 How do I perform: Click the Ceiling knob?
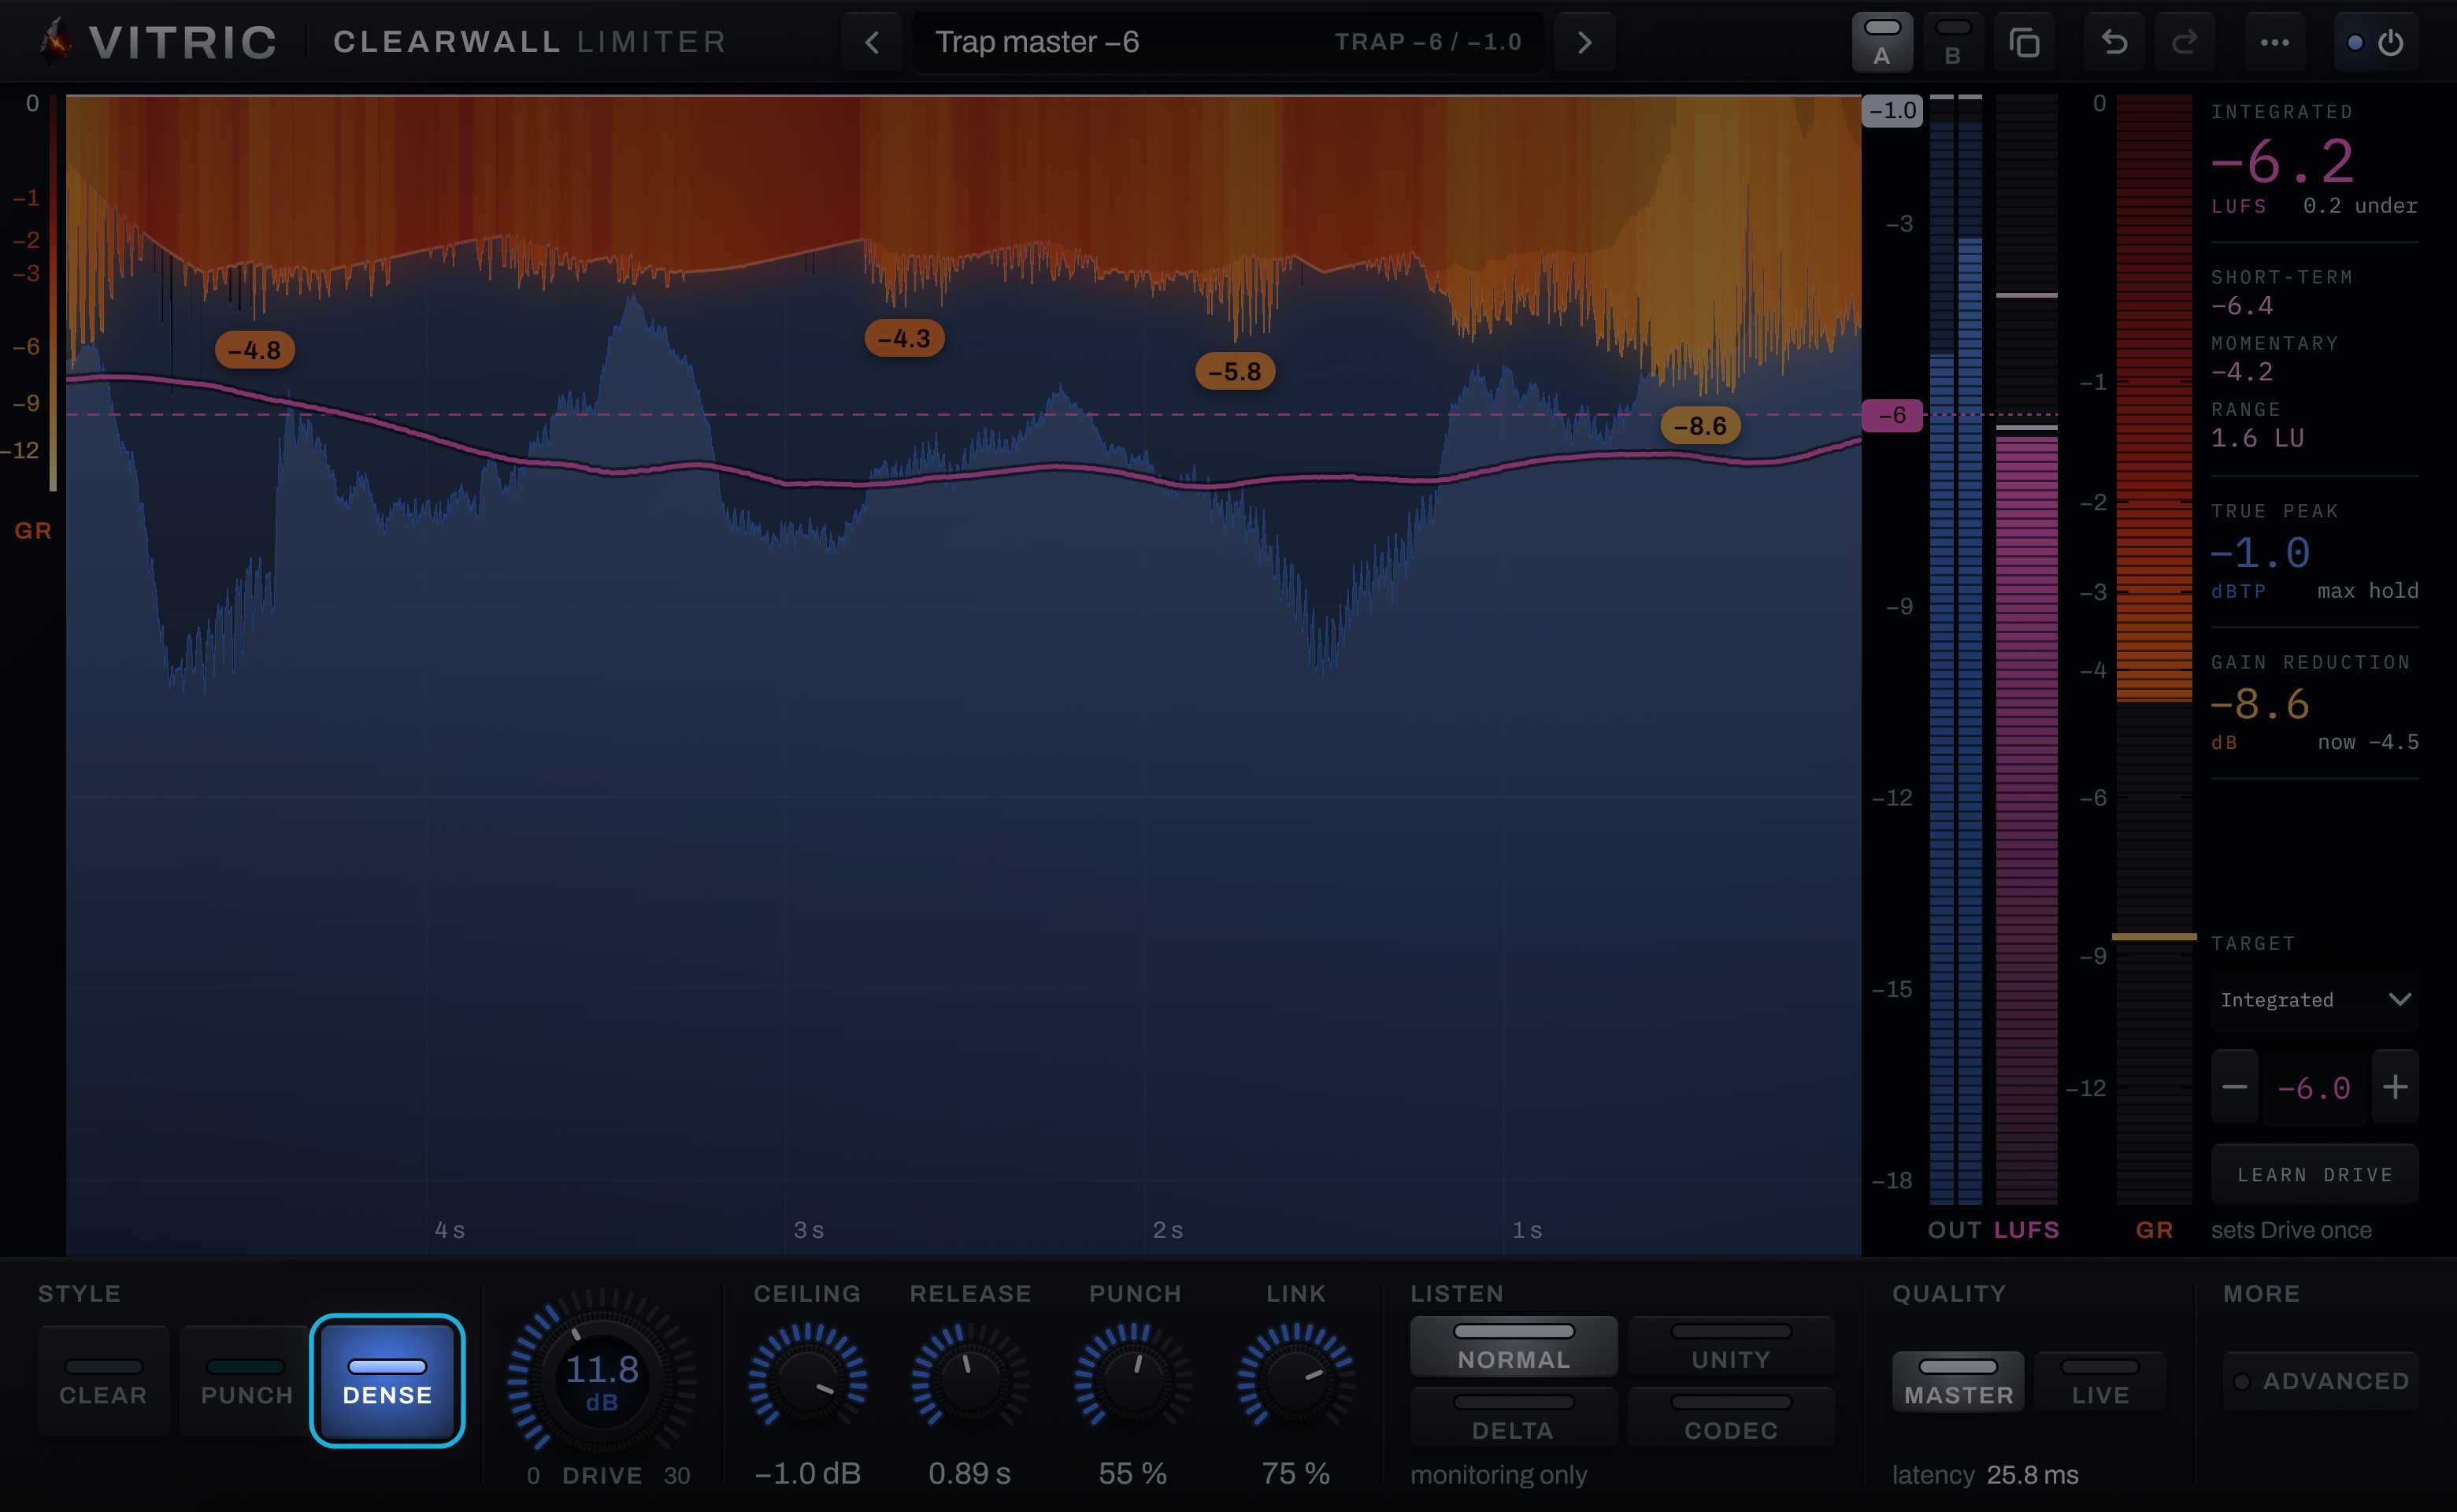(x=807, y=1381)
